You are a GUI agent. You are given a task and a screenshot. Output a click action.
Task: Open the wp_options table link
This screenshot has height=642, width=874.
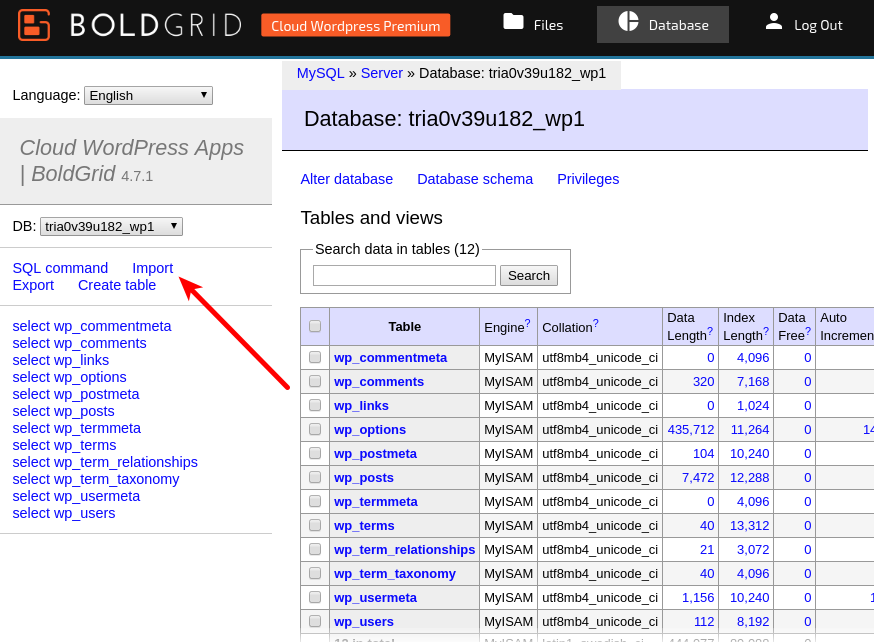(x=370, y=430)
